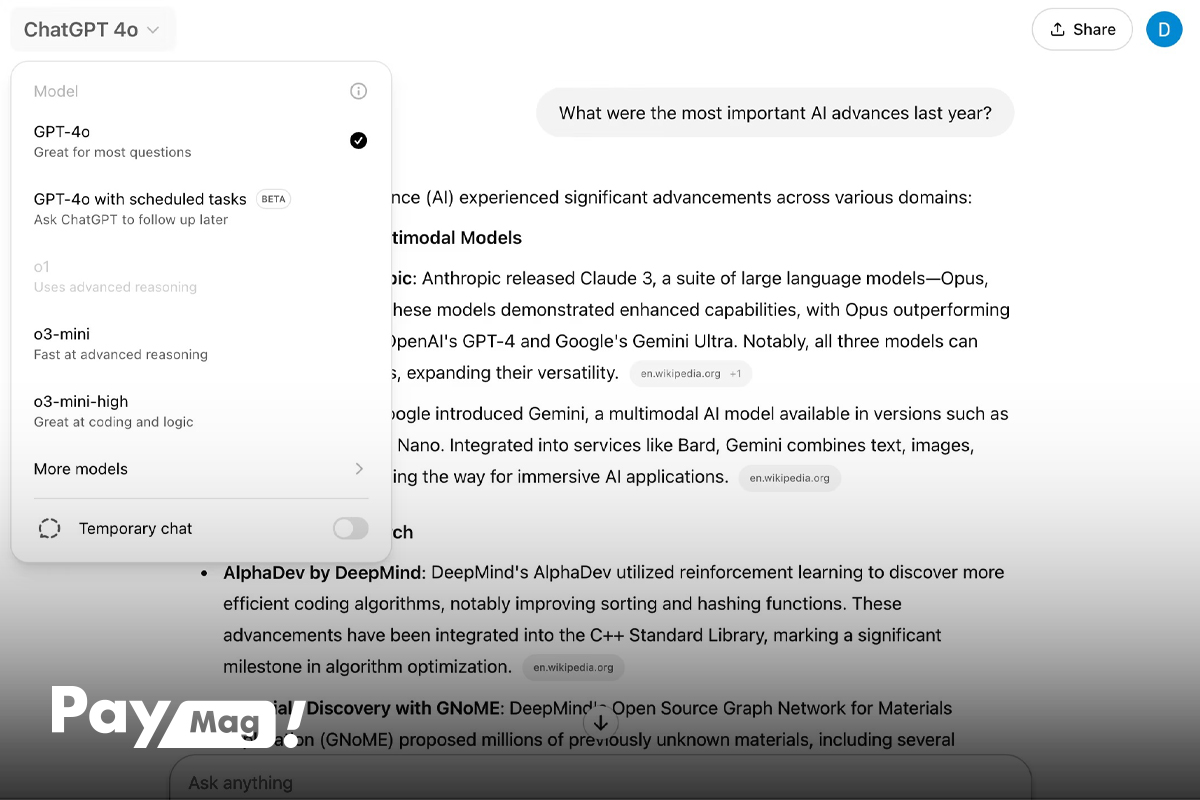This screenshot has width=1200, height=800.
Task: Select the o1 model option
Action: (x=200, y=276)
